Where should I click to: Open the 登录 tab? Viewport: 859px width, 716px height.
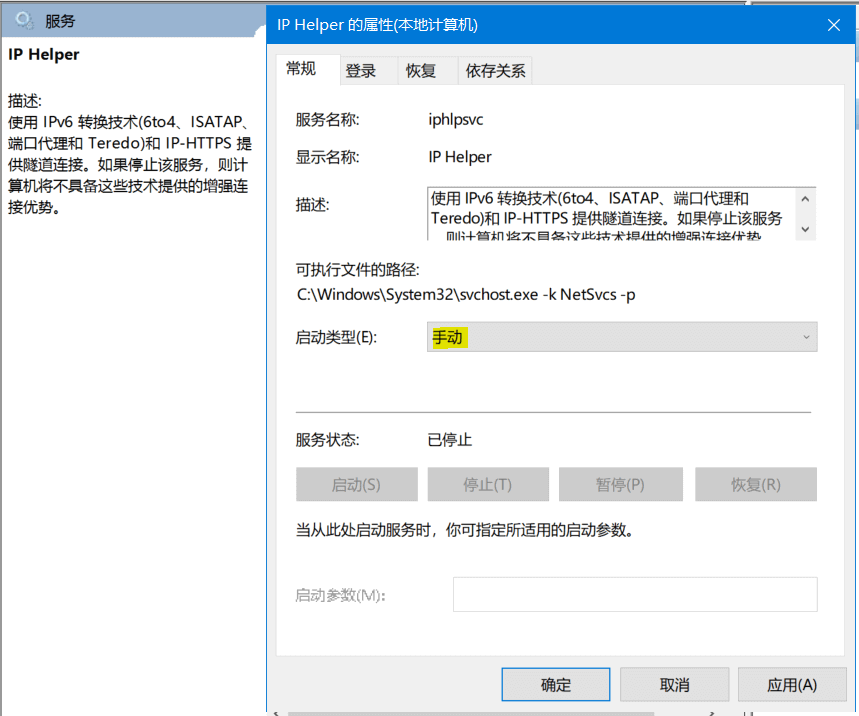coord(360,71)
